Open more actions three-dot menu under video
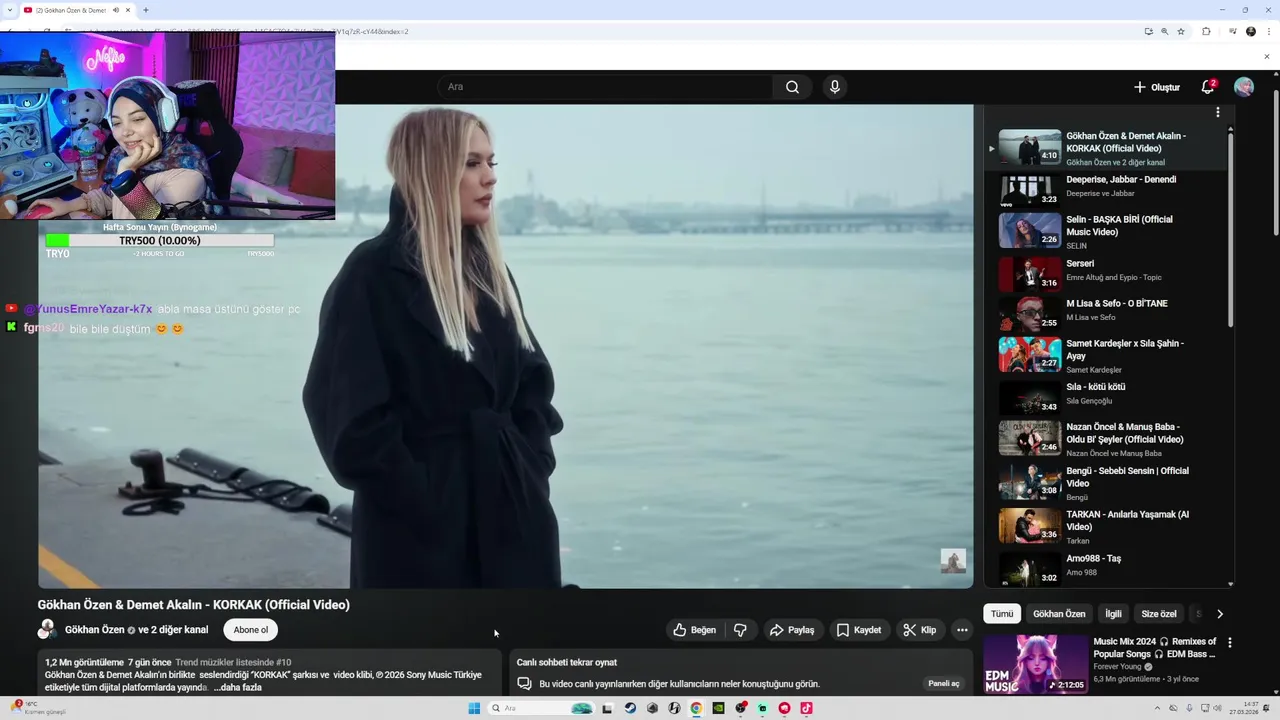1280x720 pixels. (962, 630)
